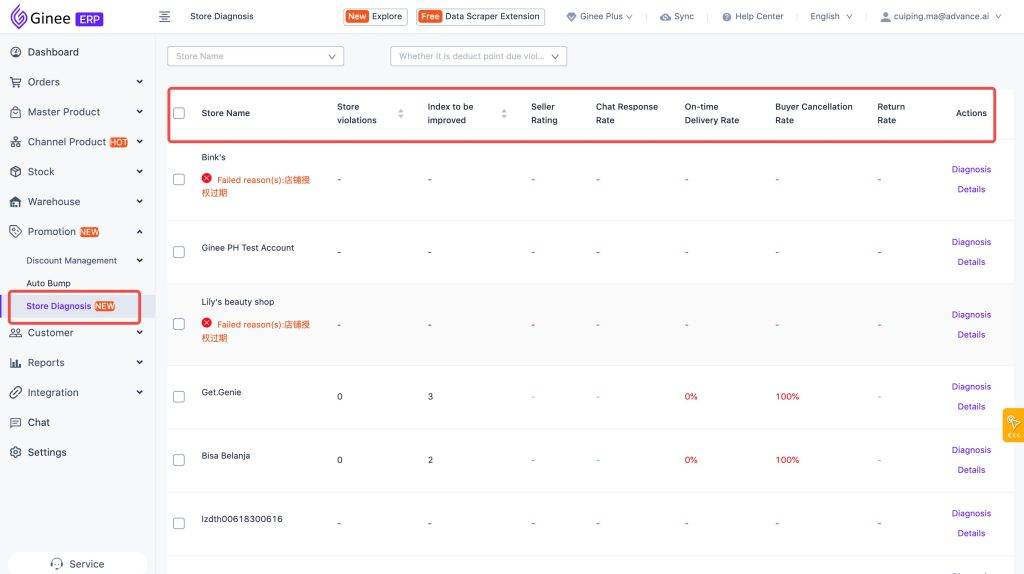This screenshot has width=1024, height=574.
Task: Click Details link for Bisa Belanja
Action: (971, 470)
